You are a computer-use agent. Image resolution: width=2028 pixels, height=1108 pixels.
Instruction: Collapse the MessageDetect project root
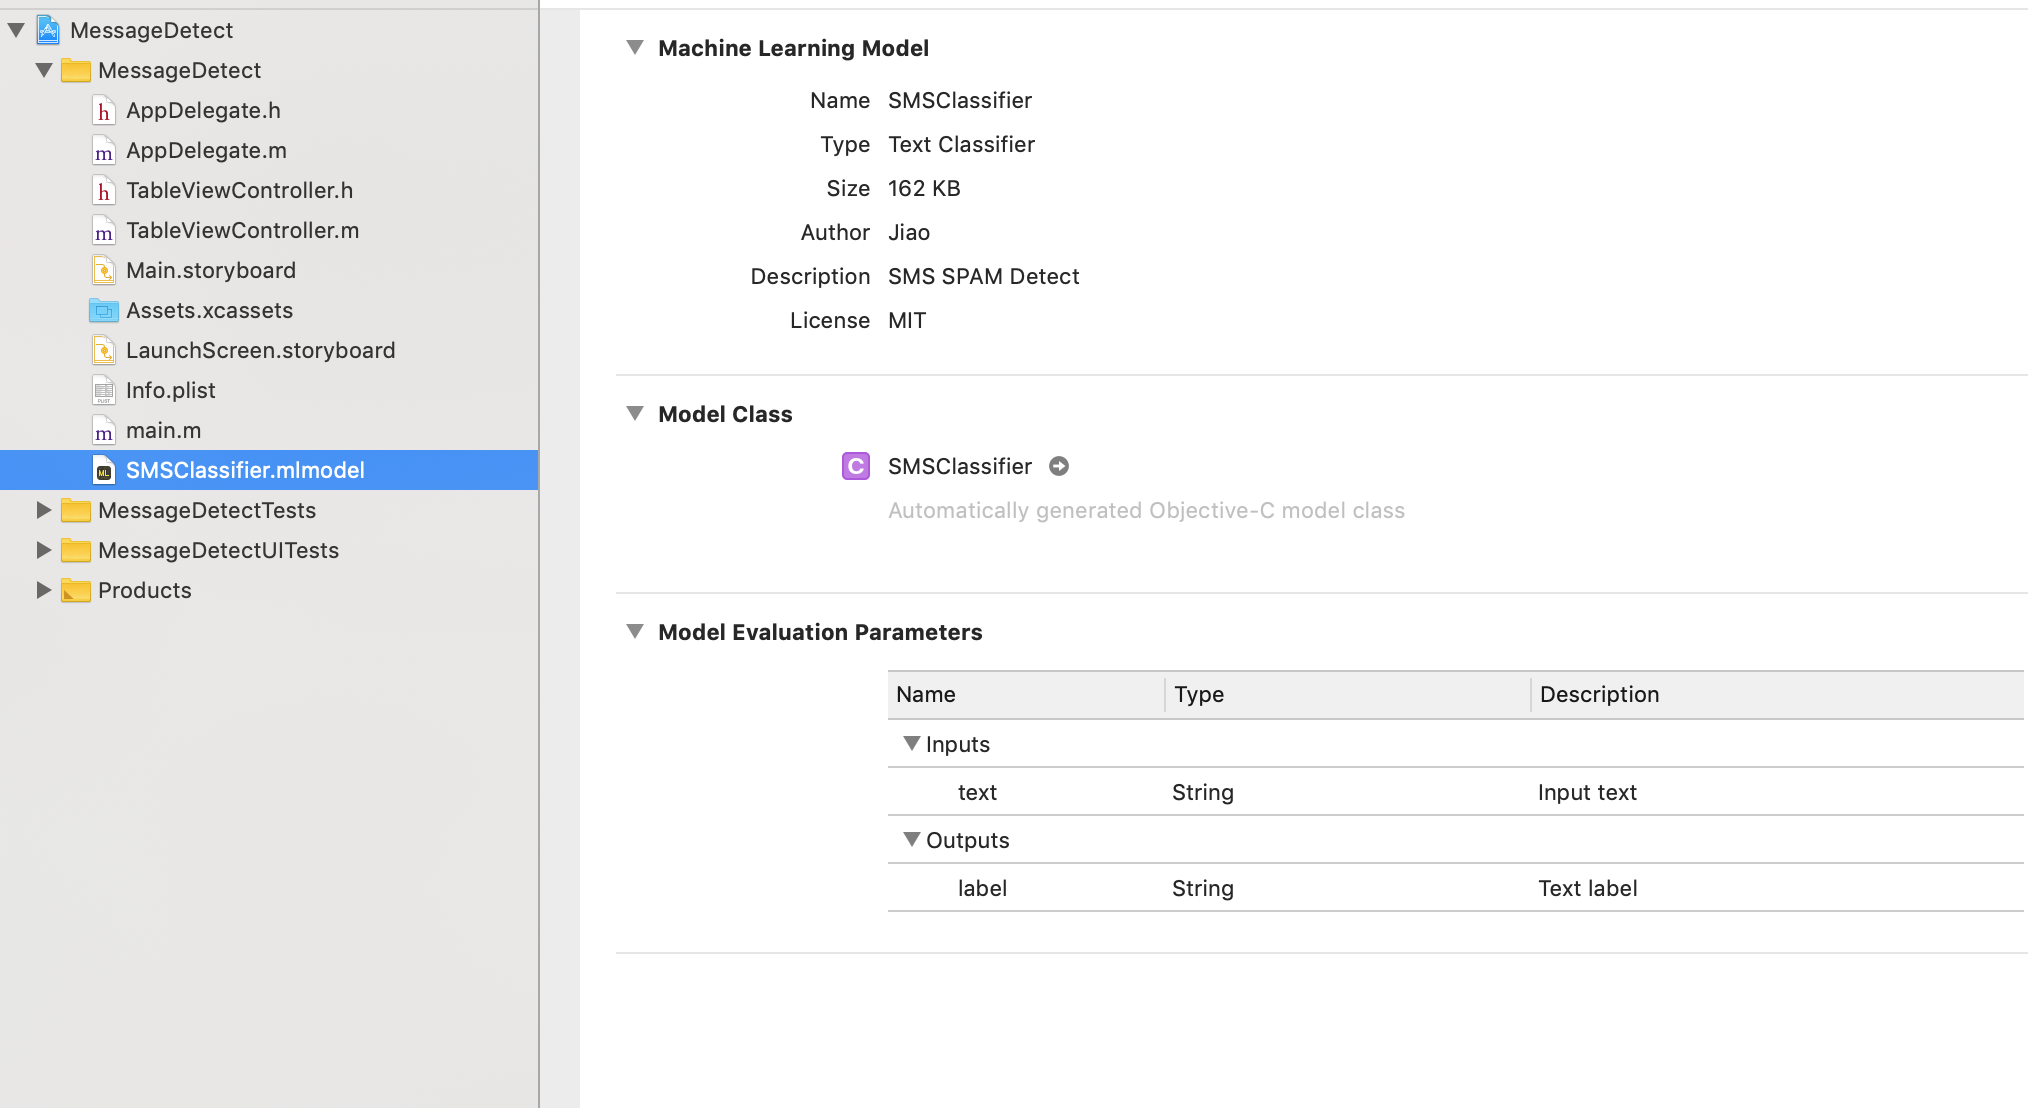coord(16,30)
